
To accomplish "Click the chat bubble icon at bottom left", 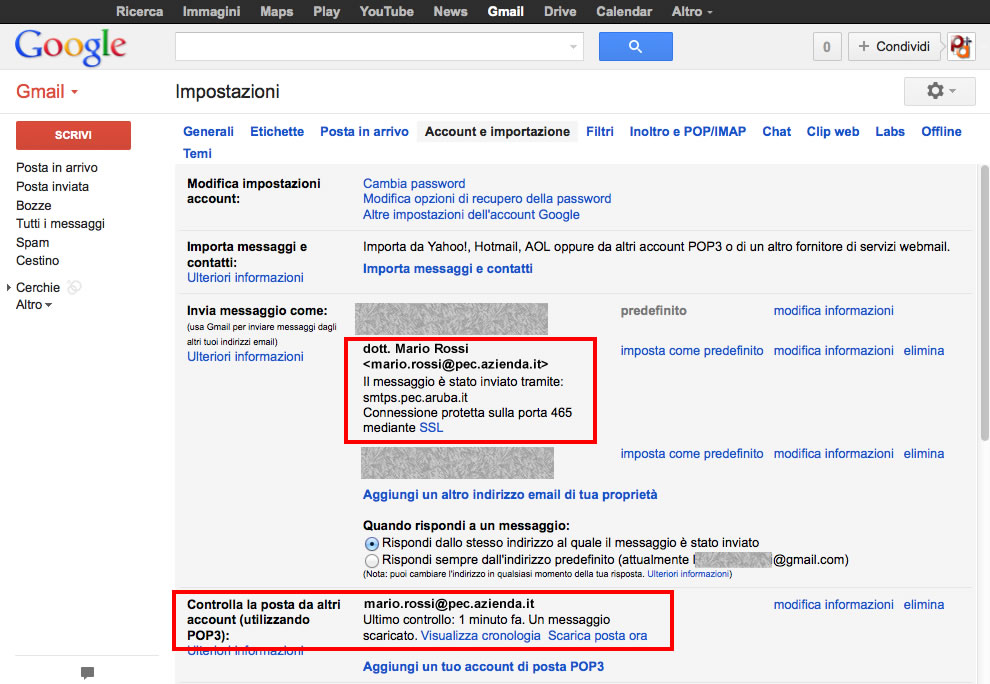I will click(87, 672).
